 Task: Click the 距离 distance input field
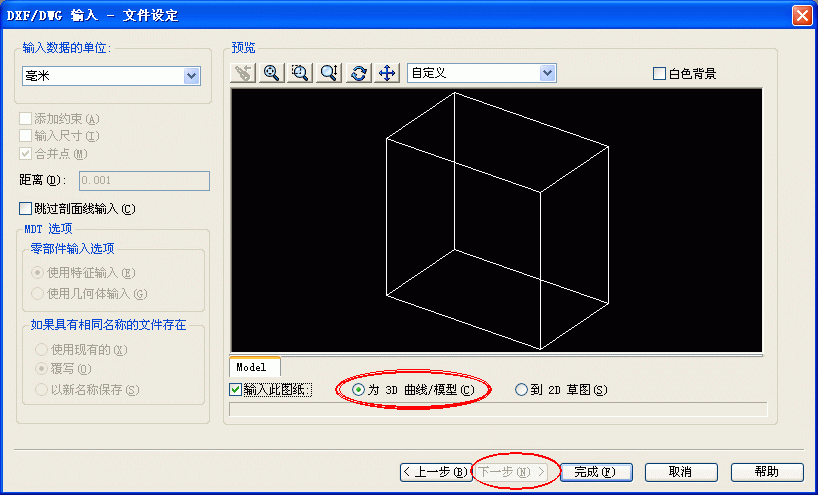click(x=145, y=180)
